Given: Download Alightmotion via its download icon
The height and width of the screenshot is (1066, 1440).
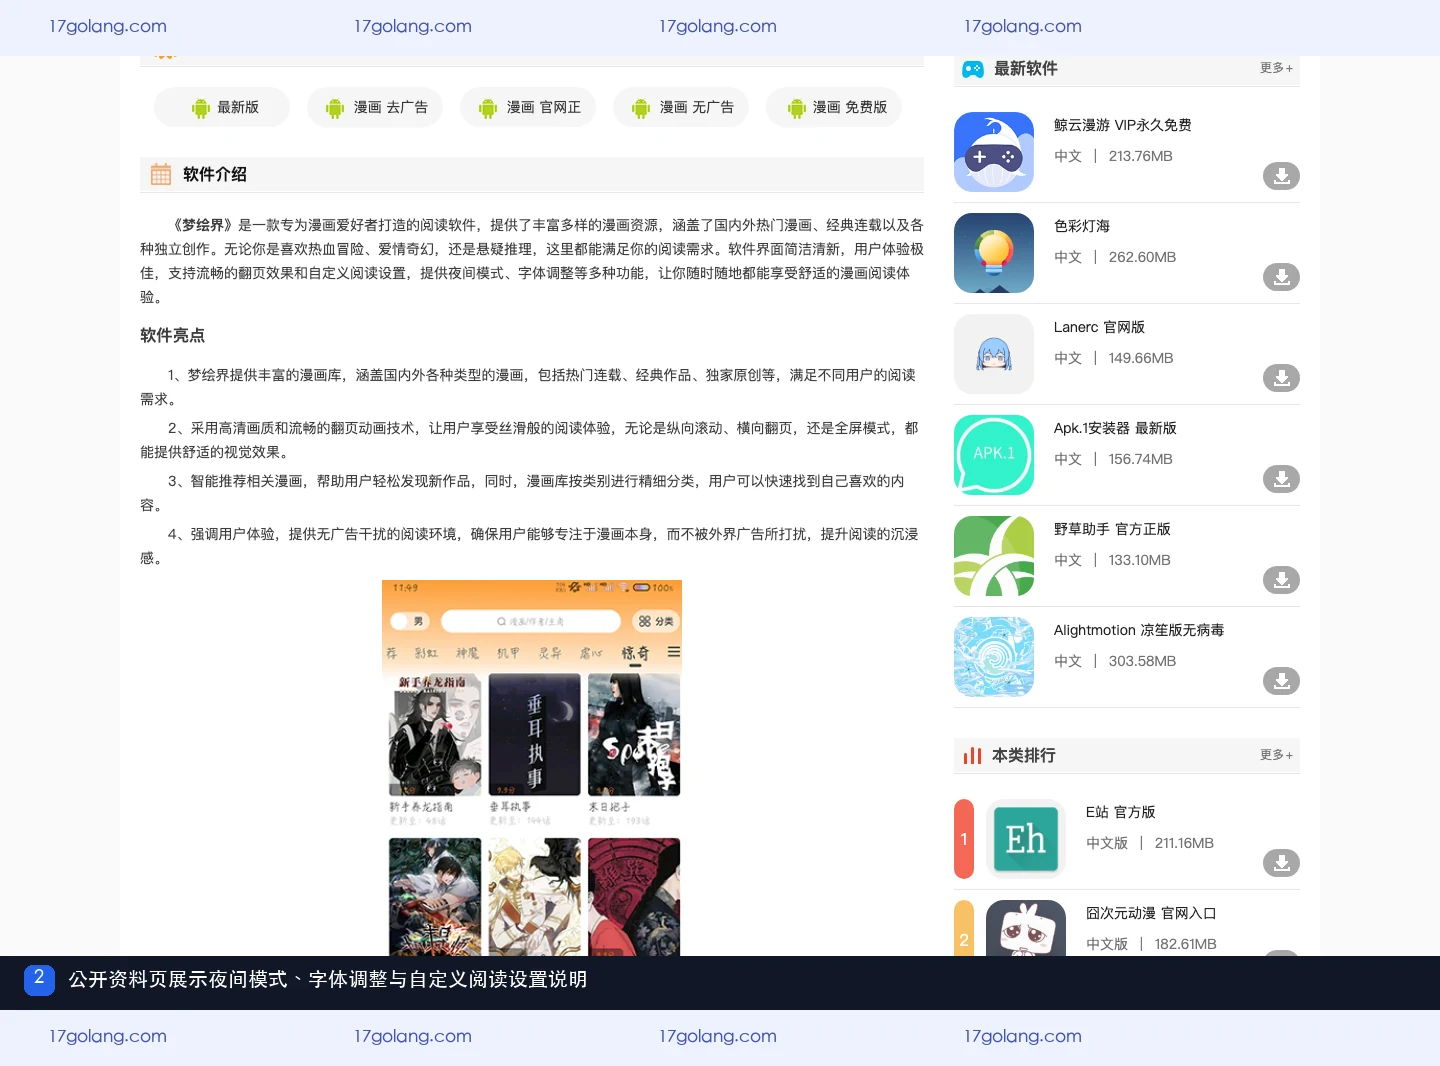Looking at the screenshot, I should [x=1281, y=681].
